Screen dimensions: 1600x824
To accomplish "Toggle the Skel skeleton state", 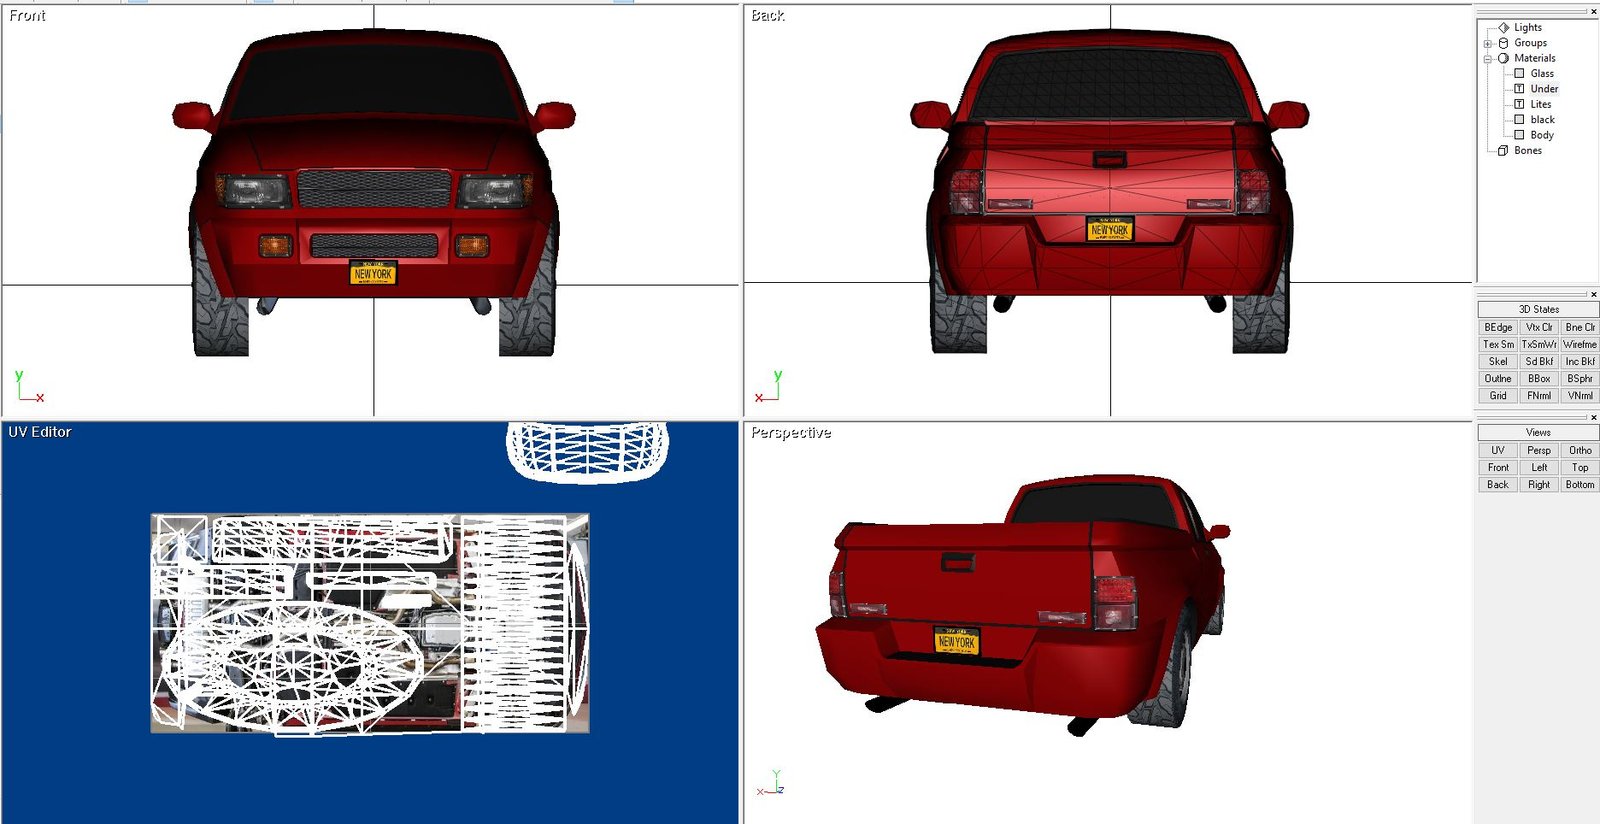I will click(1498, 362).
